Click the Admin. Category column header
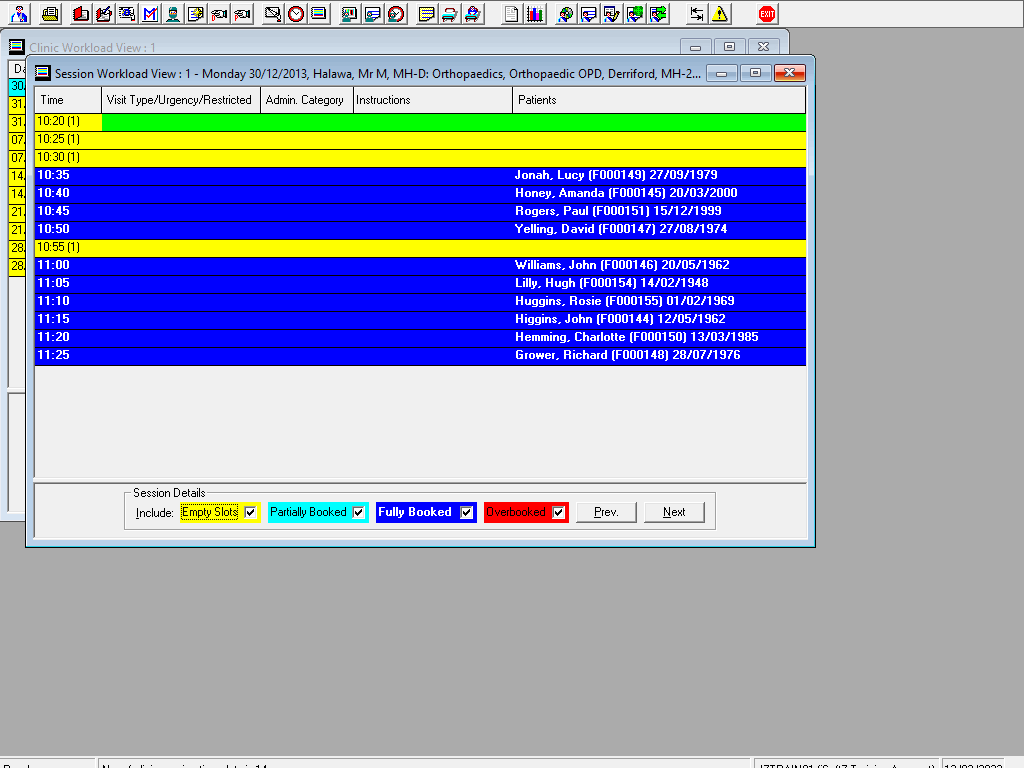The height and width of the screenshot is (768, 1024). (307, 100)
